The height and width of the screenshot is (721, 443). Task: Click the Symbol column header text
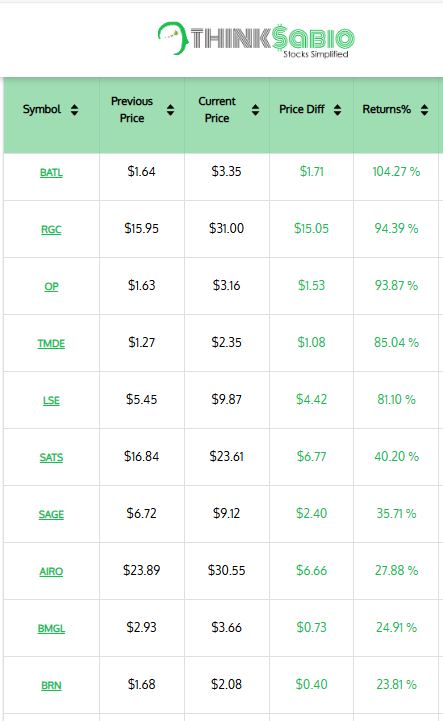pyautogui.click(x=42, y=109)
